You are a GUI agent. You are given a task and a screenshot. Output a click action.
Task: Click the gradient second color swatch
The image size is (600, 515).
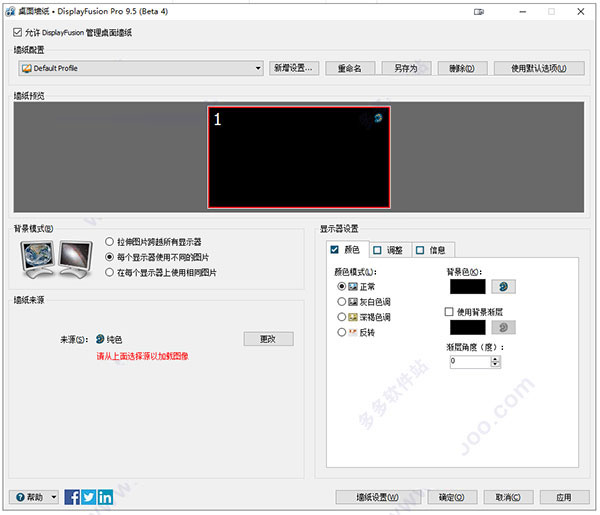(468, 327)
